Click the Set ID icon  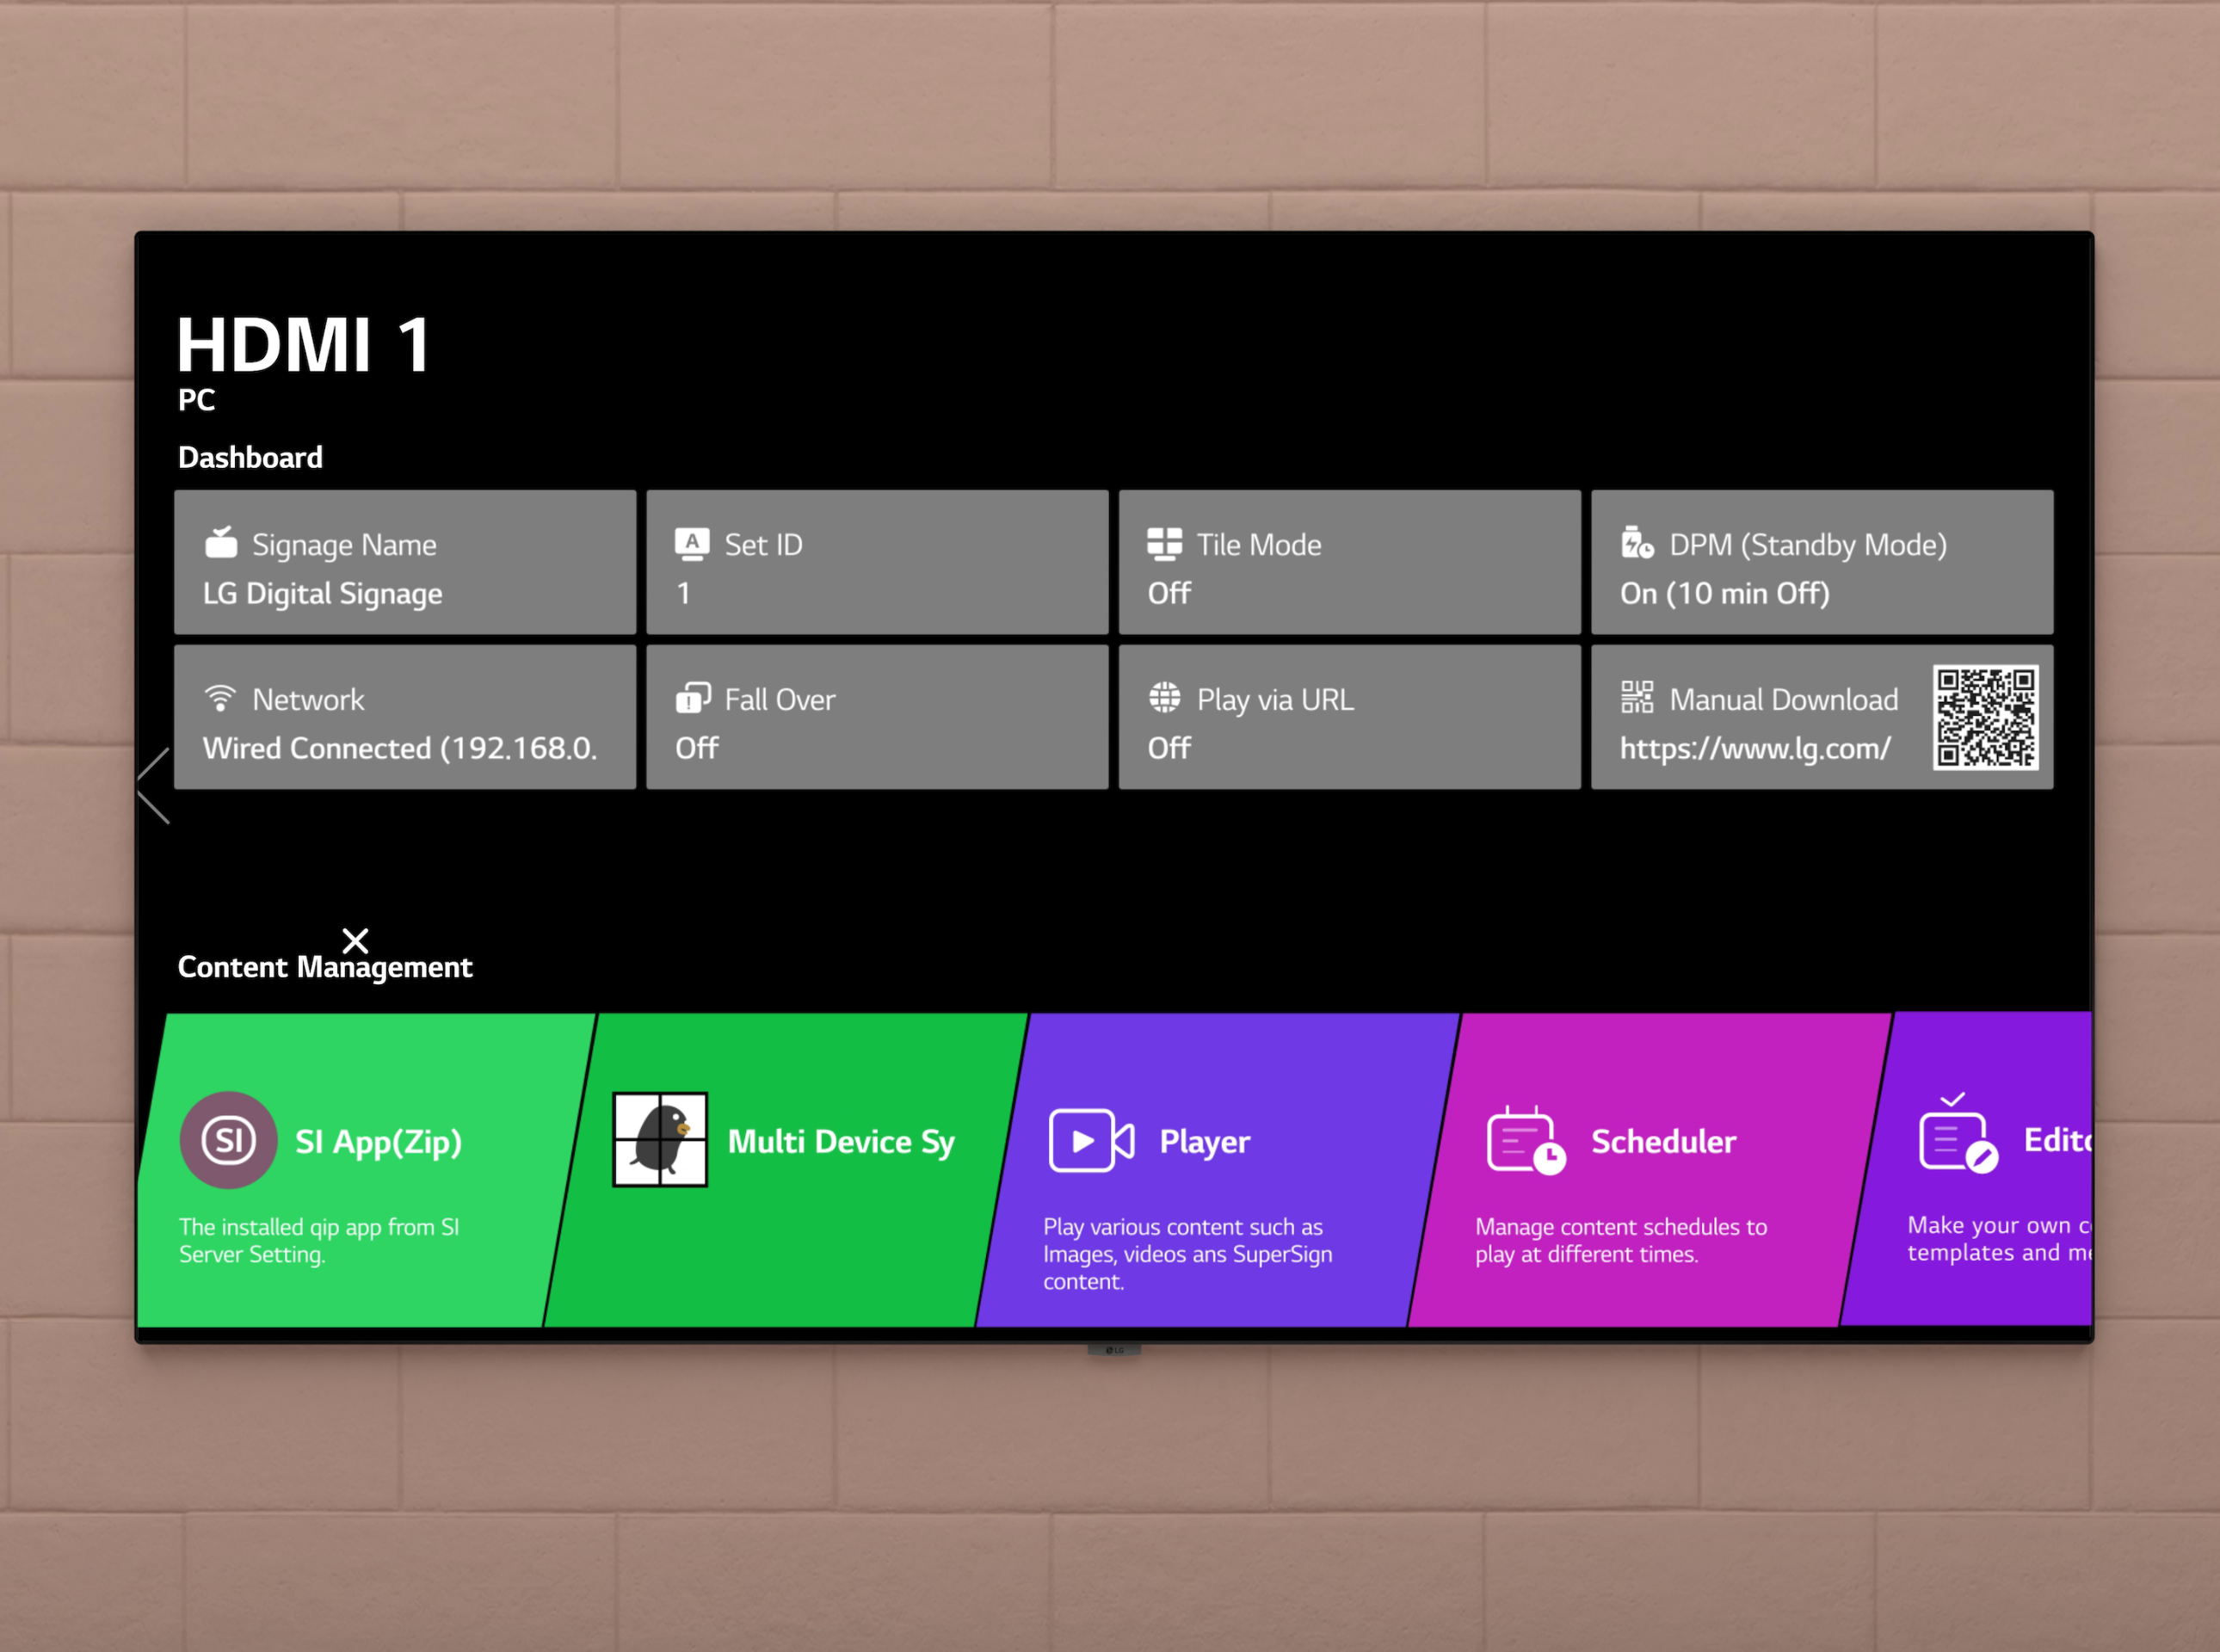point(691,543)
